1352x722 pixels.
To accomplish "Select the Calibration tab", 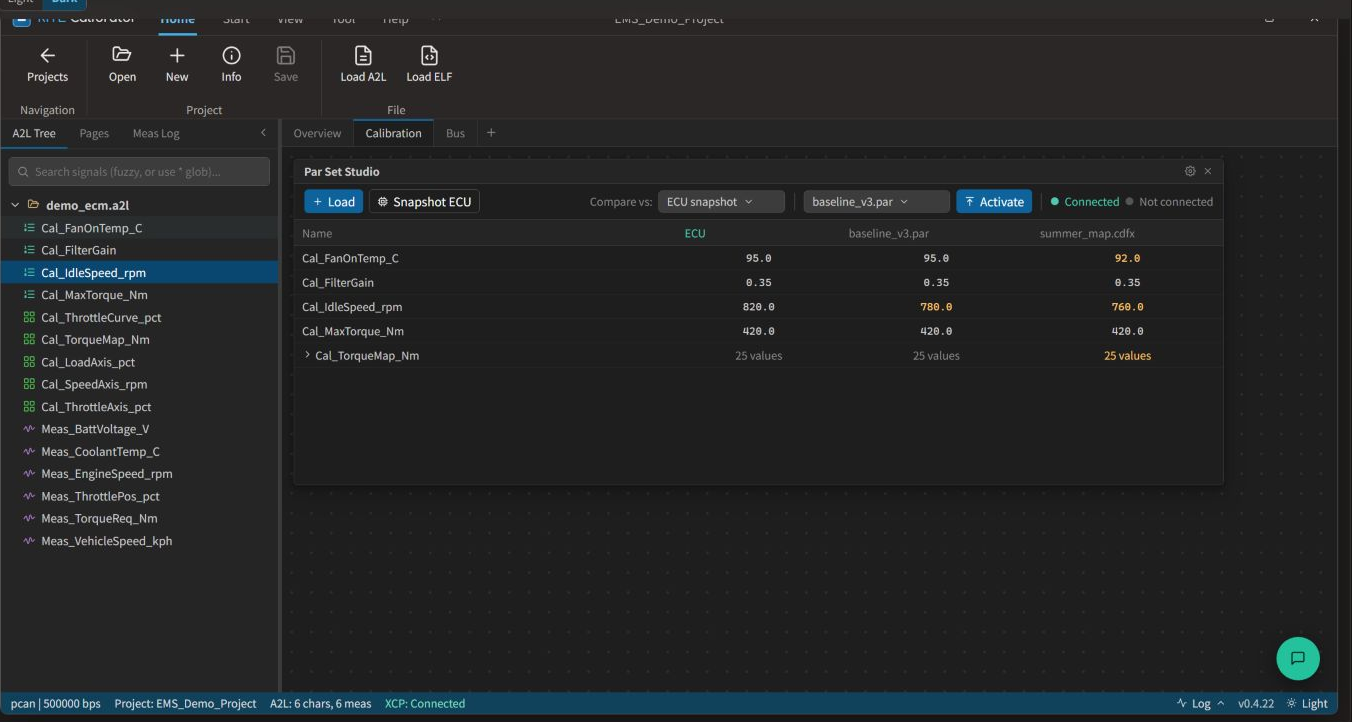I will pyautogui.click(x=393, y=133).
